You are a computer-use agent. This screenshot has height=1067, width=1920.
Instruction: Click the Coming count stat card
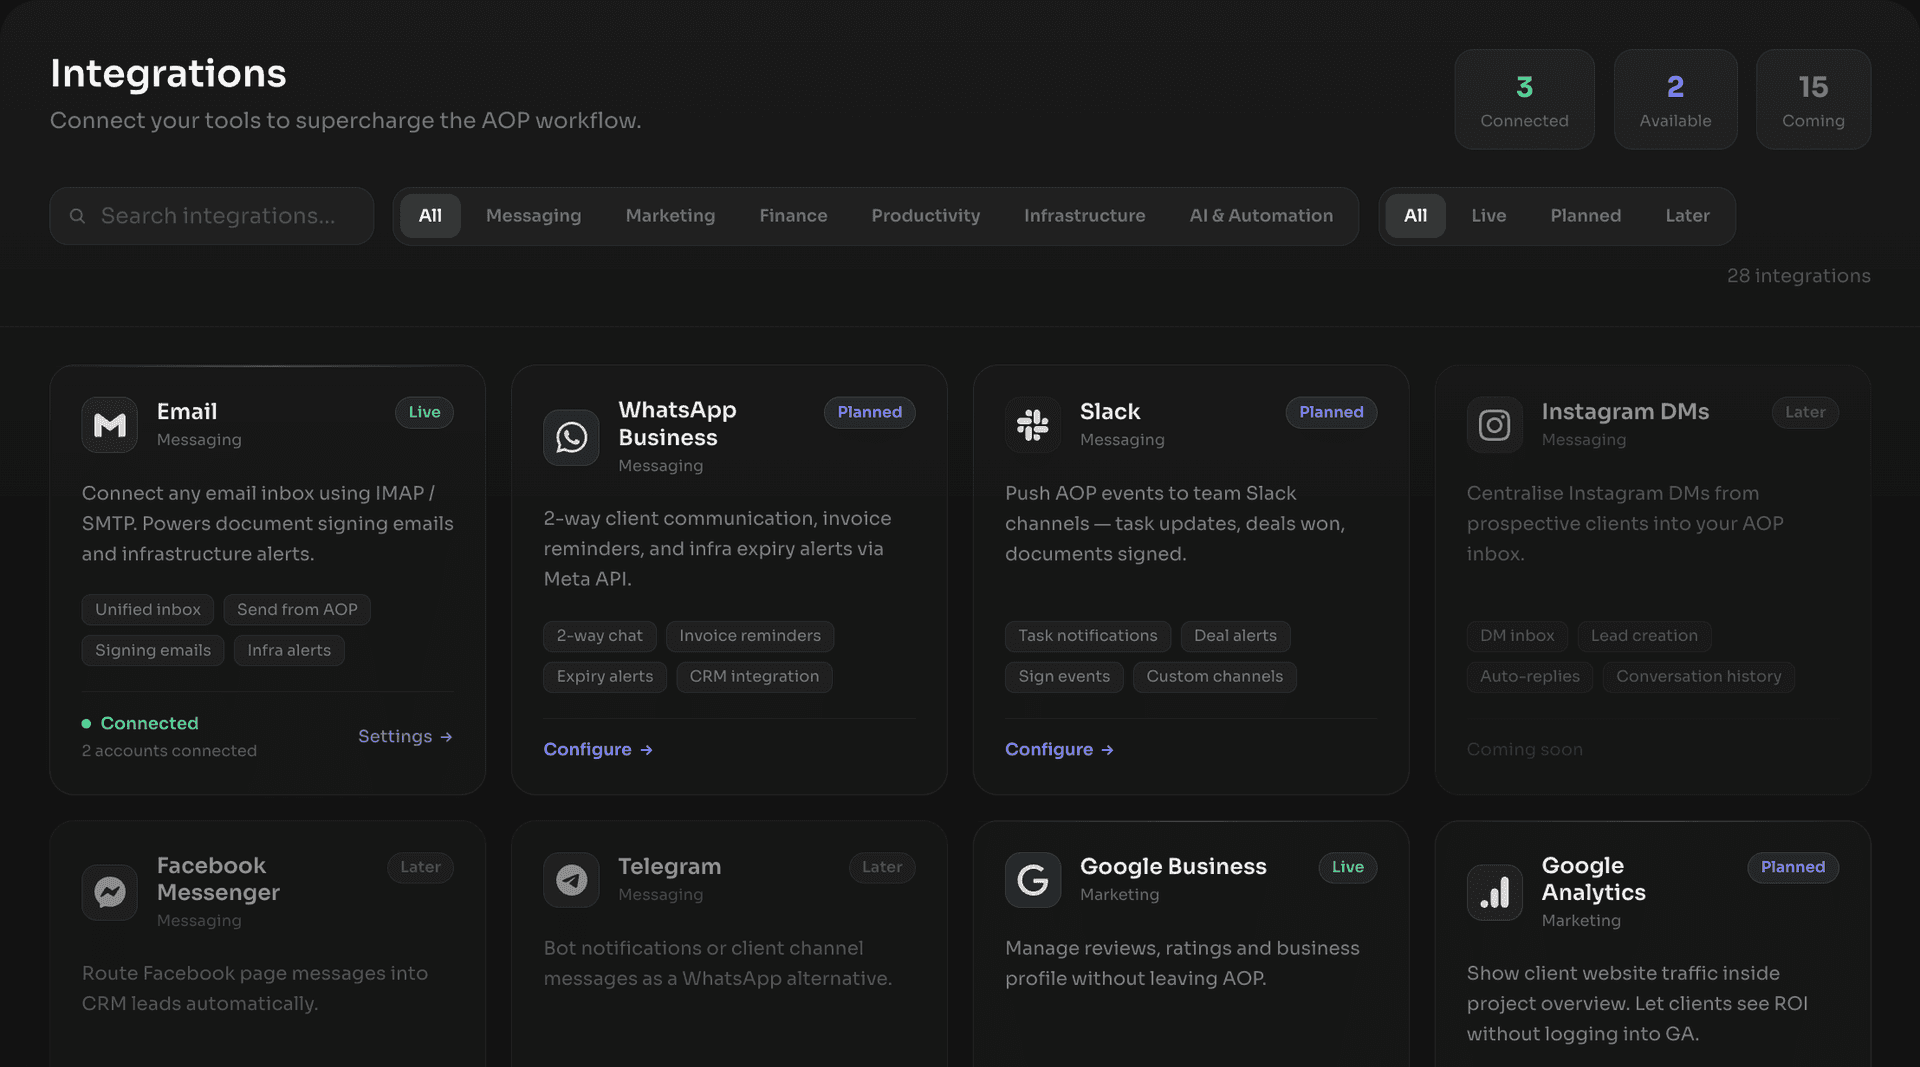click(1812, 100)
